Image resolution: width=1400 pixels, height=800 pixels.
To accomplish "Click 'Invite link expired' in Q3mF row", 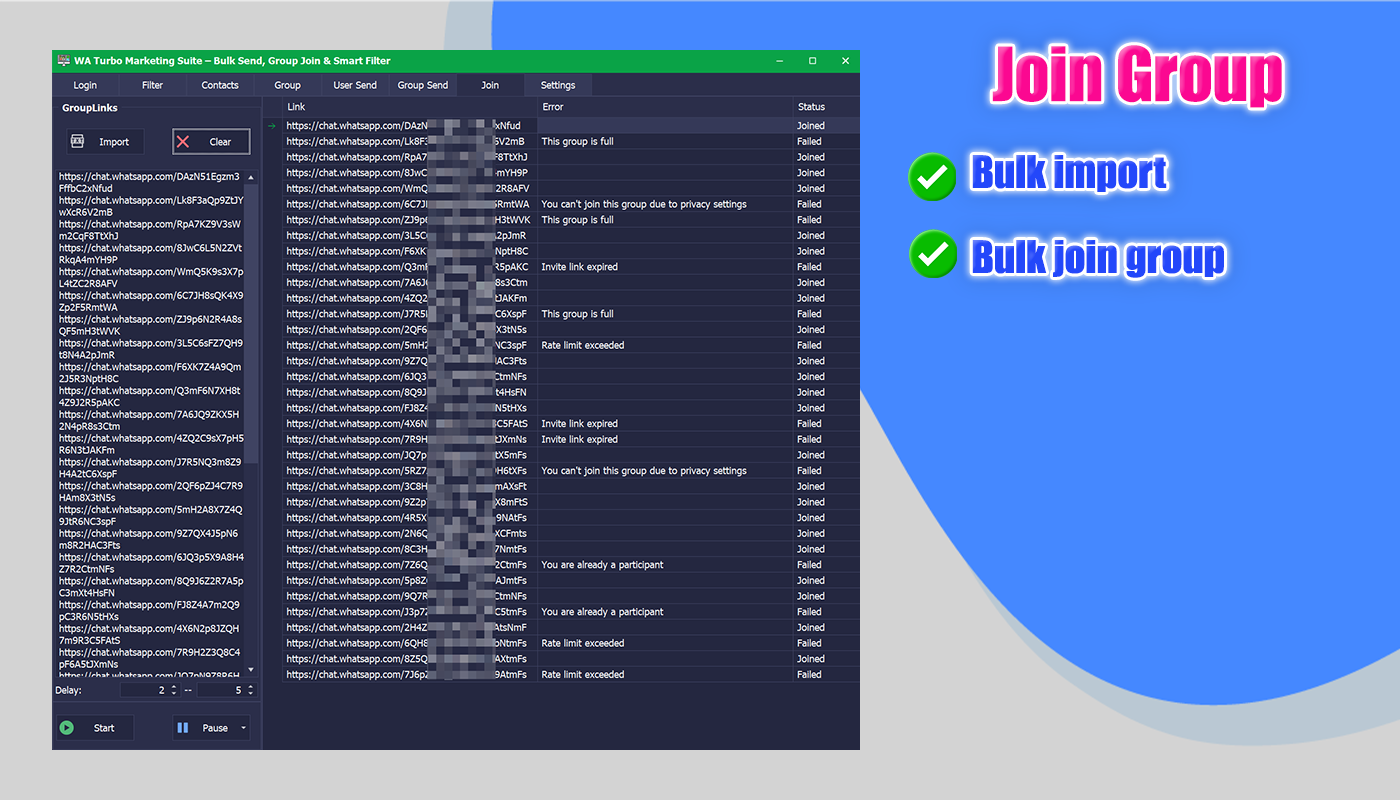I will (x=580, y=267).
